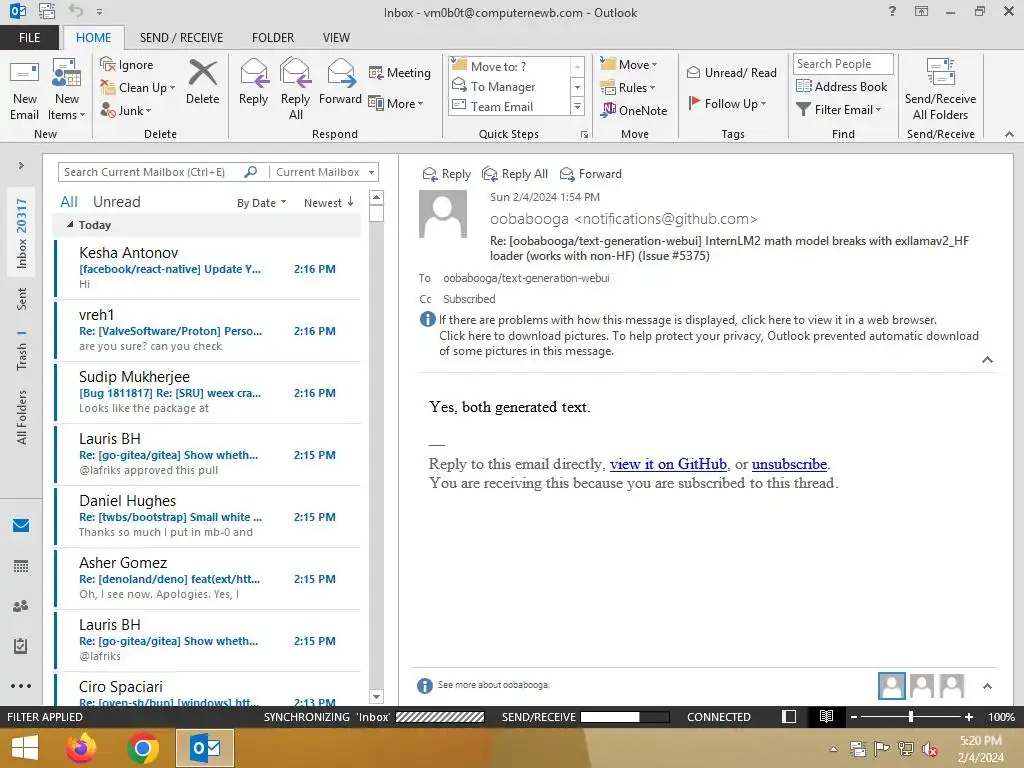Open Chrome from the Windows taskbar
Screen dimensions: 1024x768
click(143, 748)
